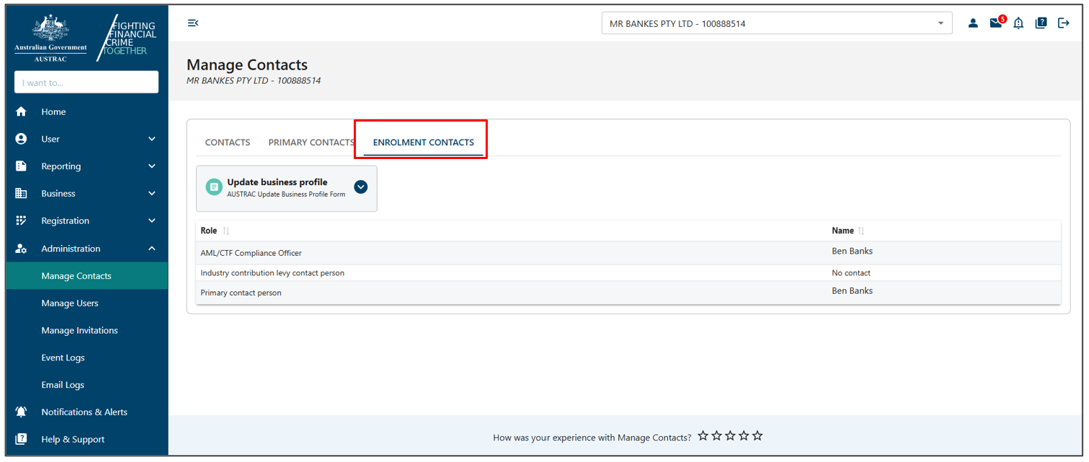Screen dimensions: 1089x462
Task: Open the help book icon in the header
Action: tap(1040, 23)
